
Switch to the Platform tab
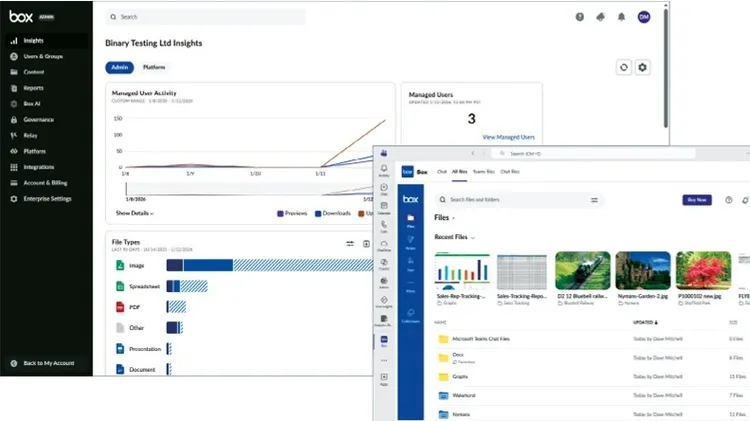tap(154, 67)
